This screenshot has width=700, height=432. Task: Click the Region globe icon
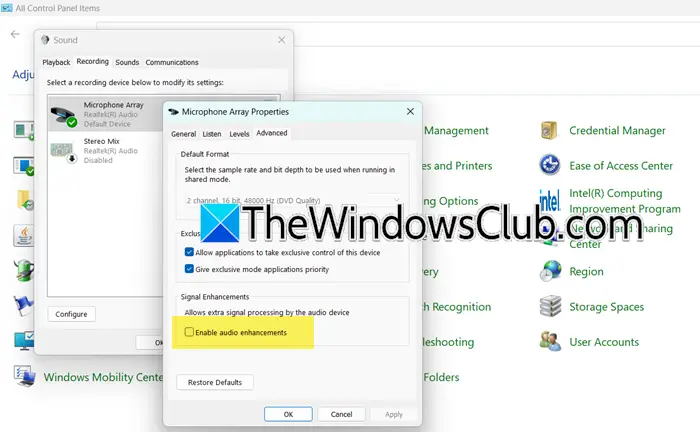tap(550, 271)
